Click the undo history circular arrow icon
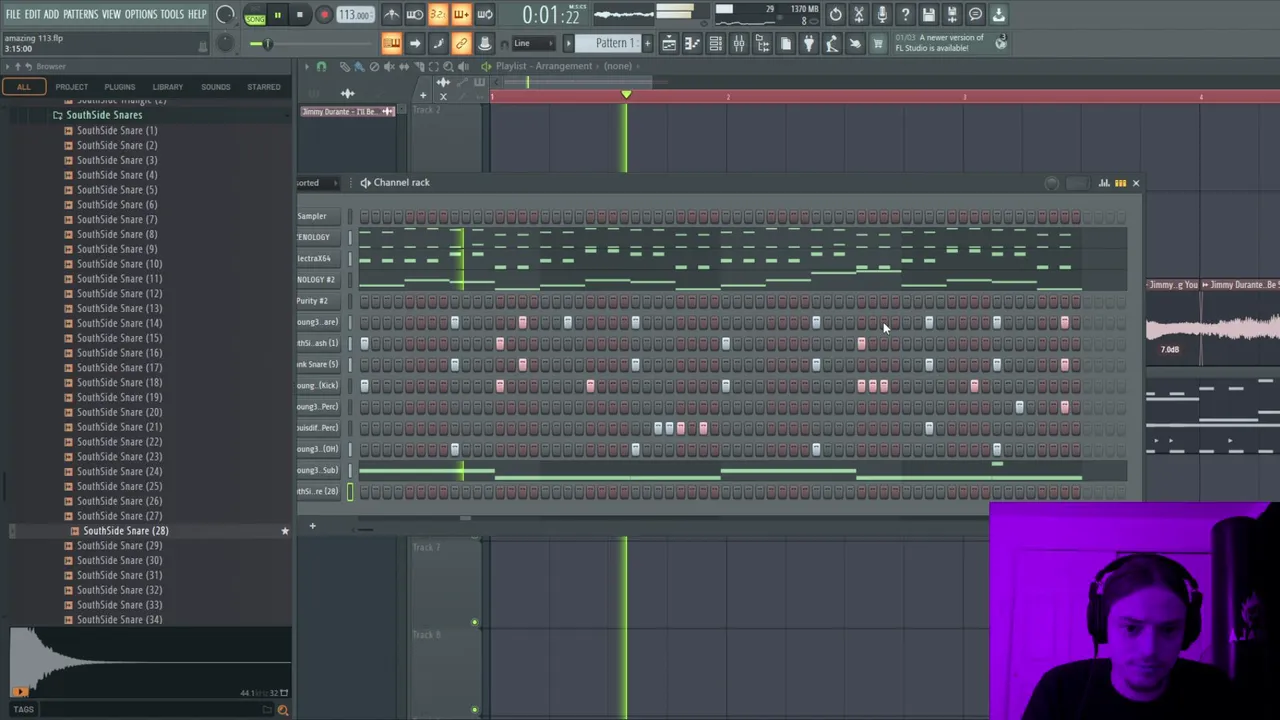 tap(835, 15)
